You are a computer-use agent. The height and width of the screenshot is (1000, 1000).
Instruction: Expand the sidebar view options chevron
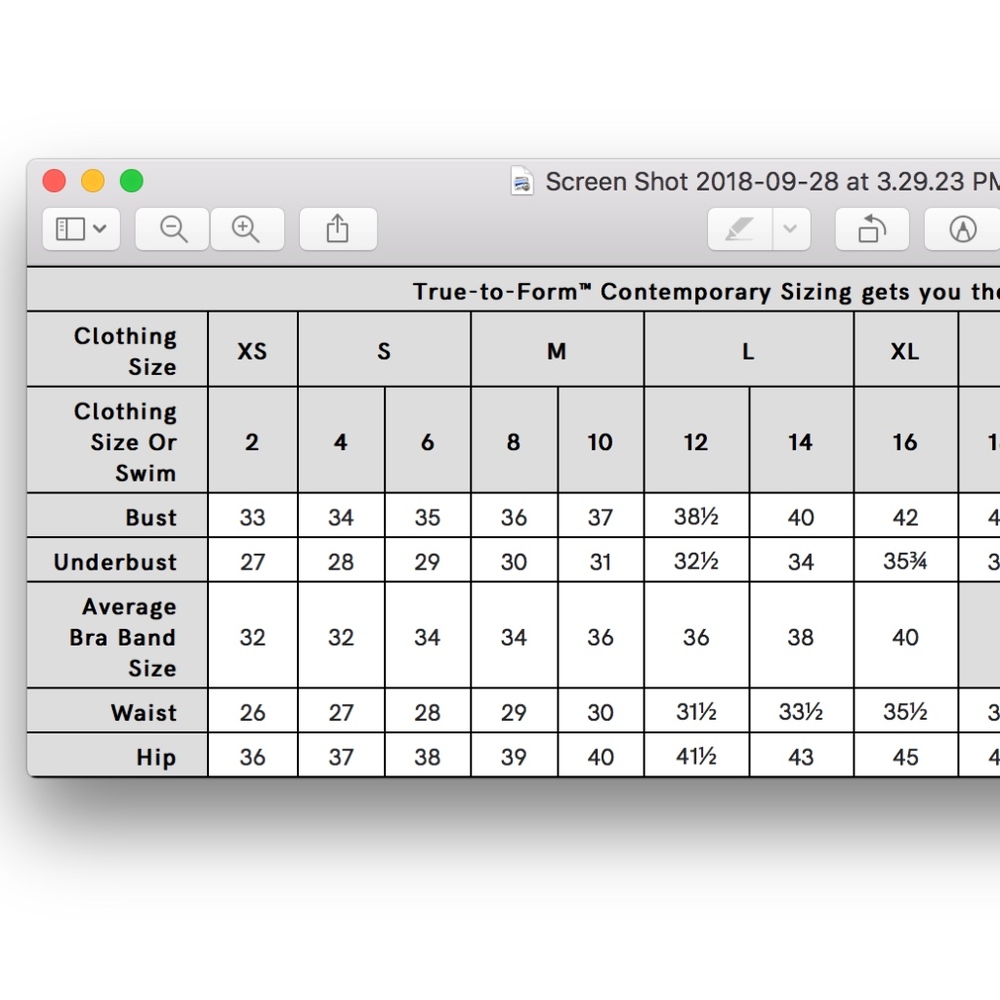(x=99, y=228)
